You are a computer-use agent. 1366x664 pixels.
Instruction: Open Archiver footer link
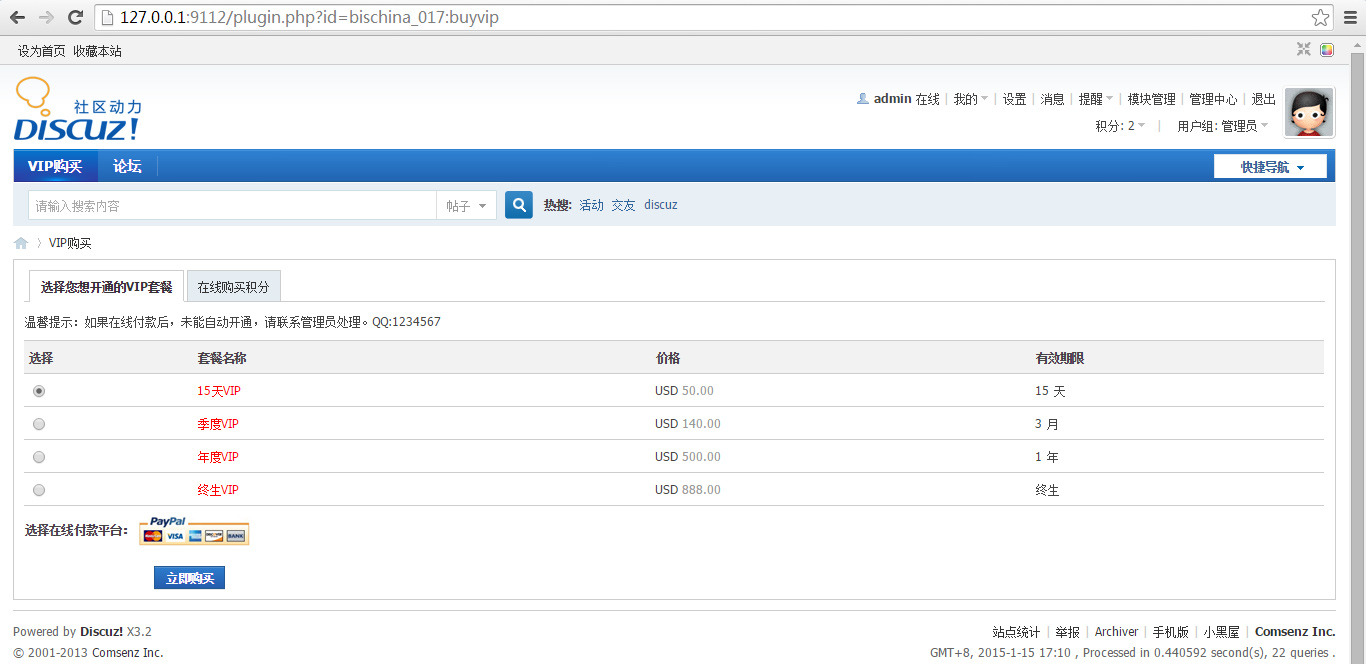(1116, 632)
